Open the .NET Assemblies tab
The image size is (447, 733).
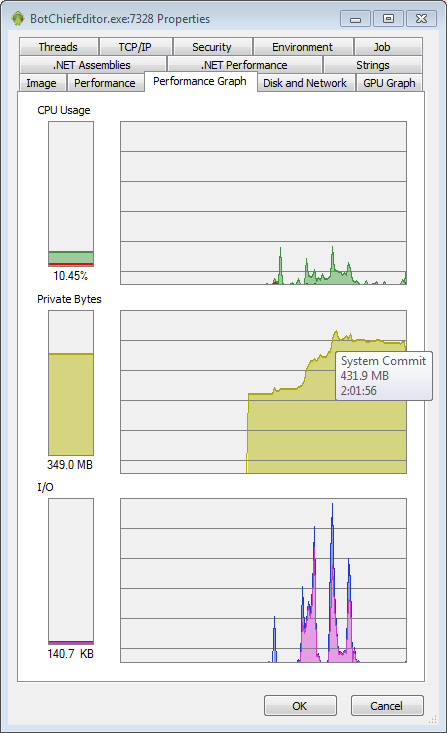coord(92,65)
